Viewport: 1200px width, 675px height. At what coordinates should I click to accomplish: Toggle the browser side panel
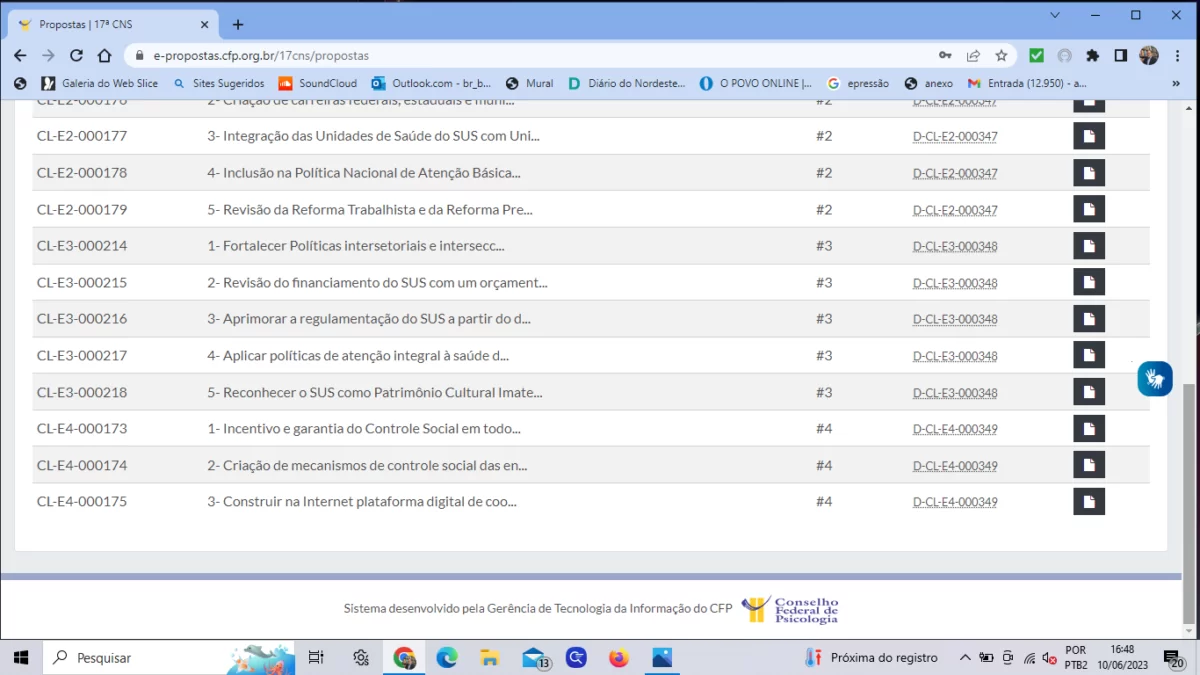(x=1121, y=56)
